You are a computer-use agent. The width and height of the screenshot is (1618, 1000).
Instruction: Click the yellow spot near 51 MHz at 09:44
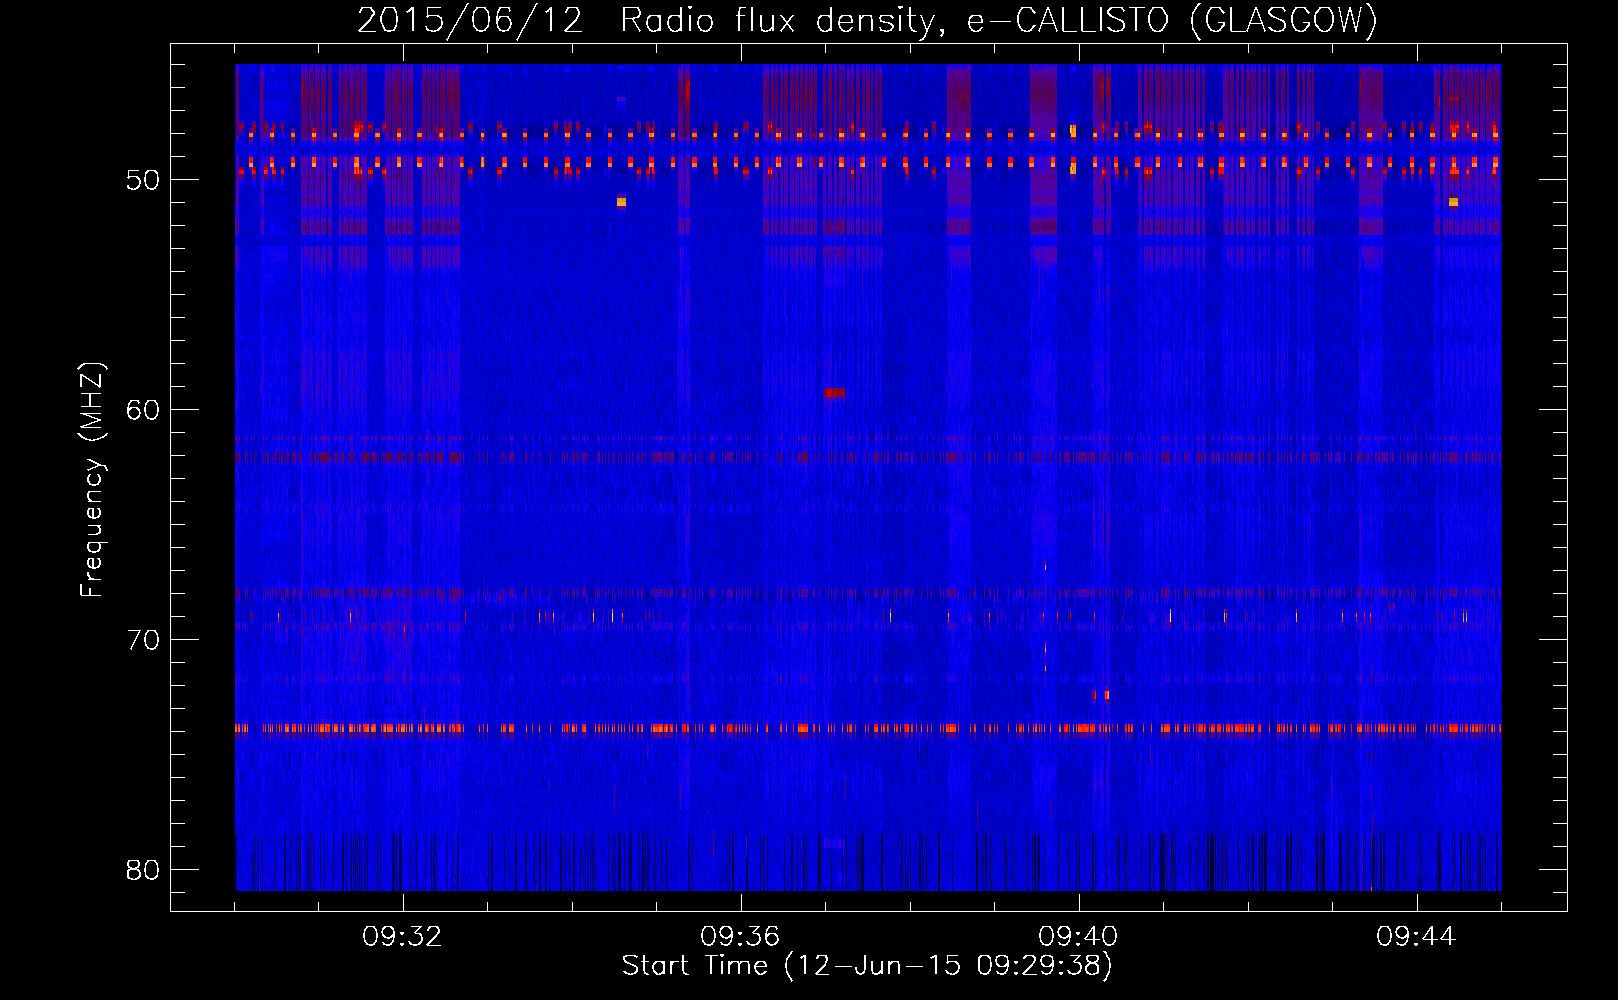point(1453,202)
